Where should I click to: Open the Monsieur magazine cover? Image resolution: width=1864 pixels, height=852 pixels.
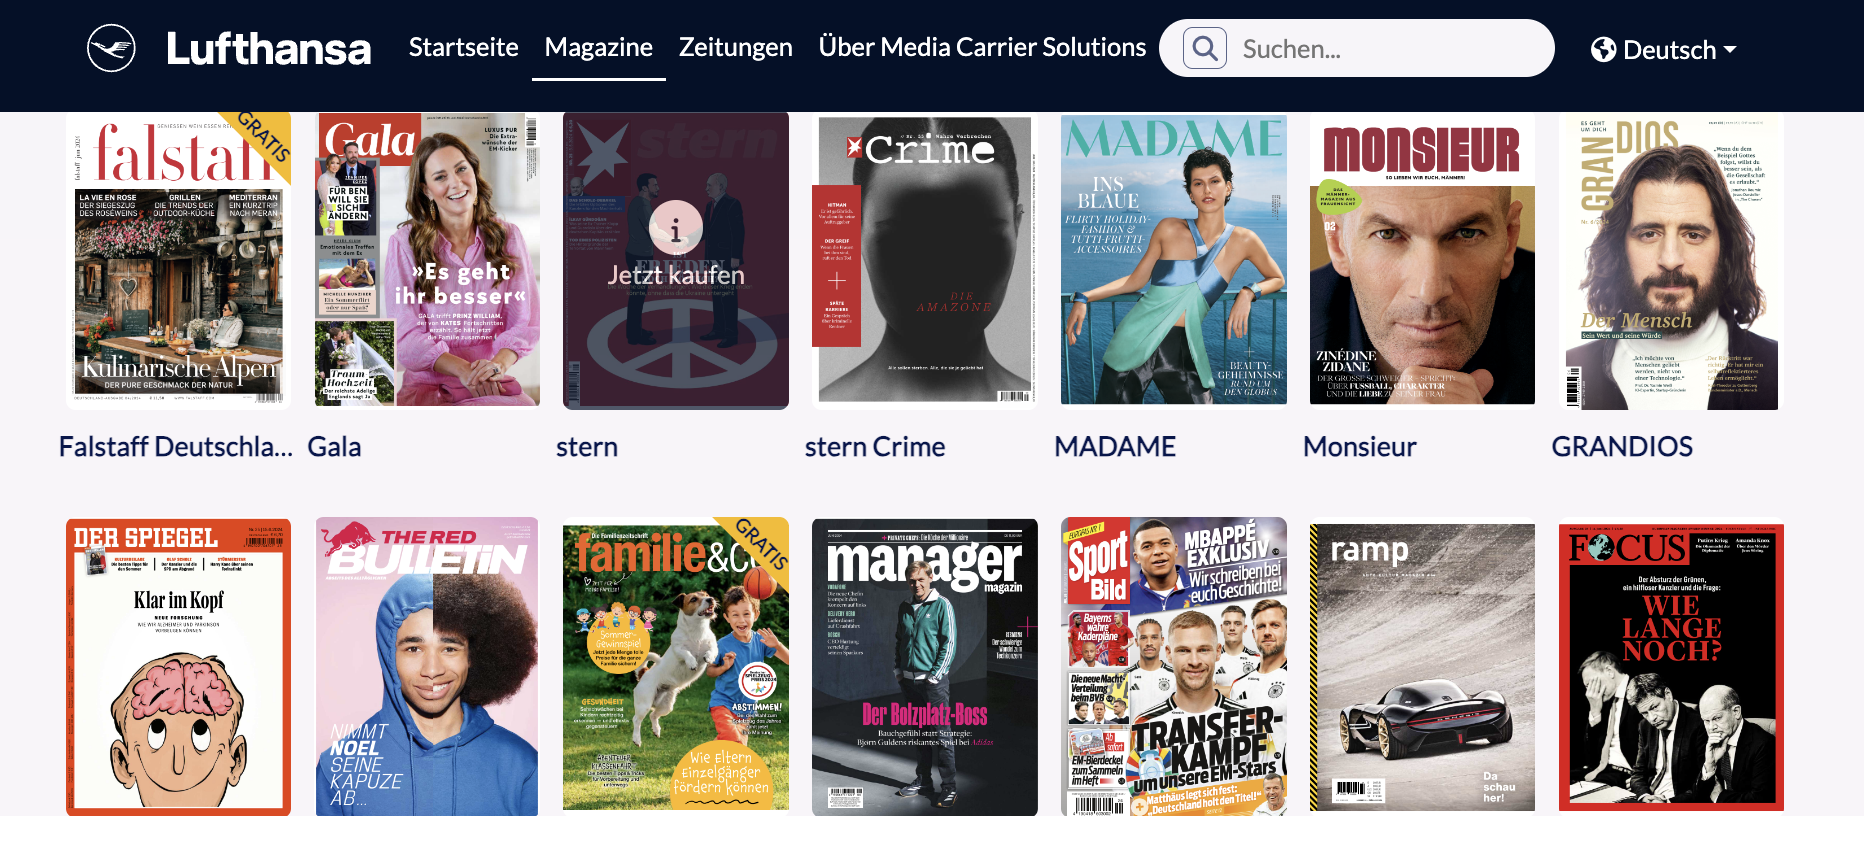pyautogui.click(x=1422, y=260)
